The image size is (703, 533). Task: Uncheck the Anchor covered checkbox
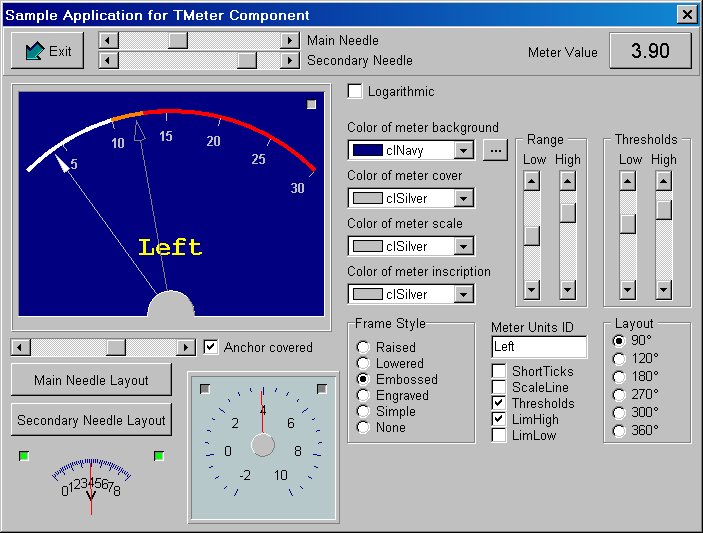click(211, 347)
